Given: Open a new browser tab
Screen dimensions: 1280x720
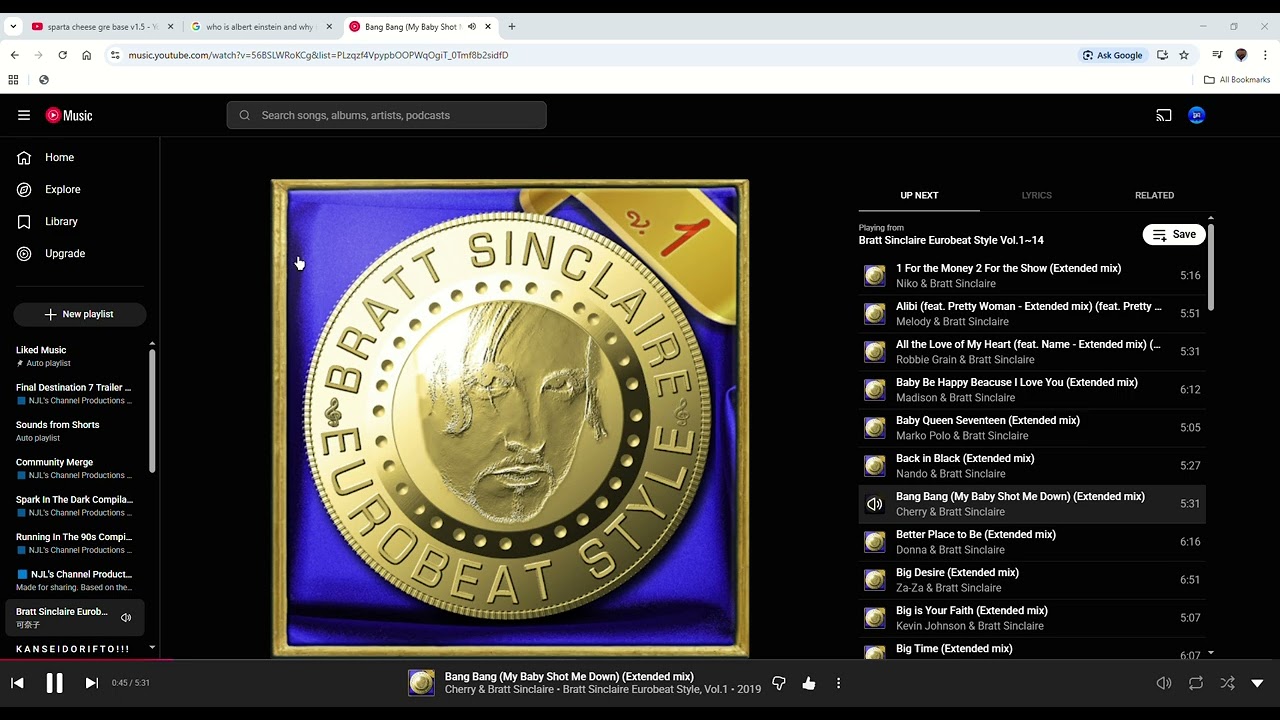Looking at the screenshot, I should pos(512,27).
